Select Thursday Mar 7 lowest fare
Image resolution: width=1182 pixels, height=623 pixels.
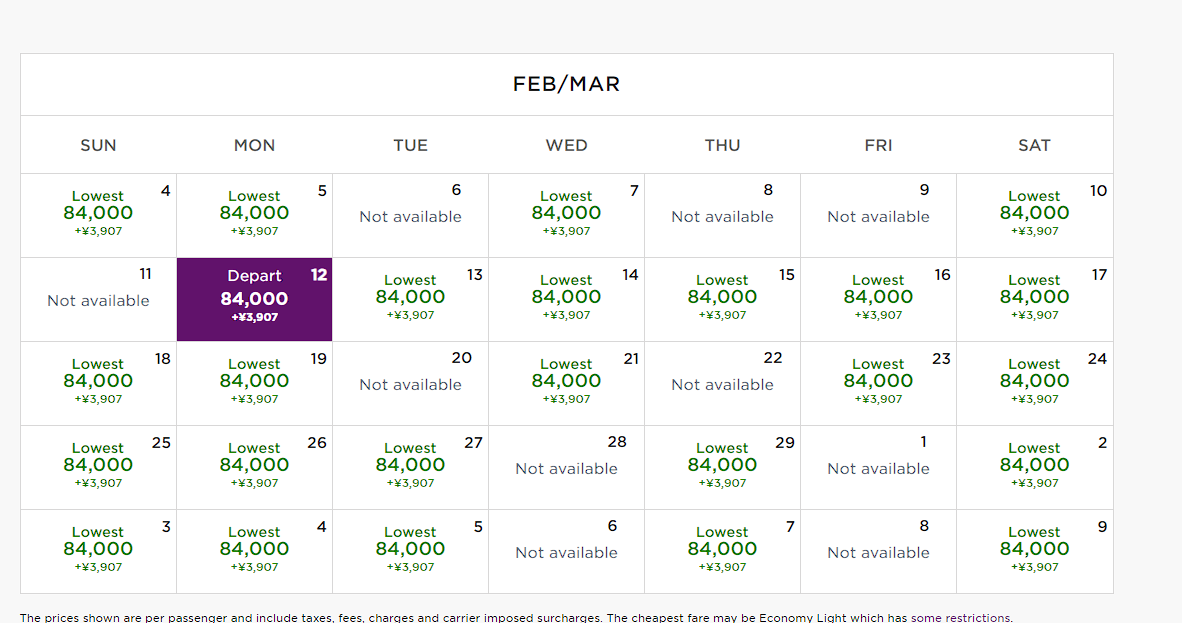[723, 551]
